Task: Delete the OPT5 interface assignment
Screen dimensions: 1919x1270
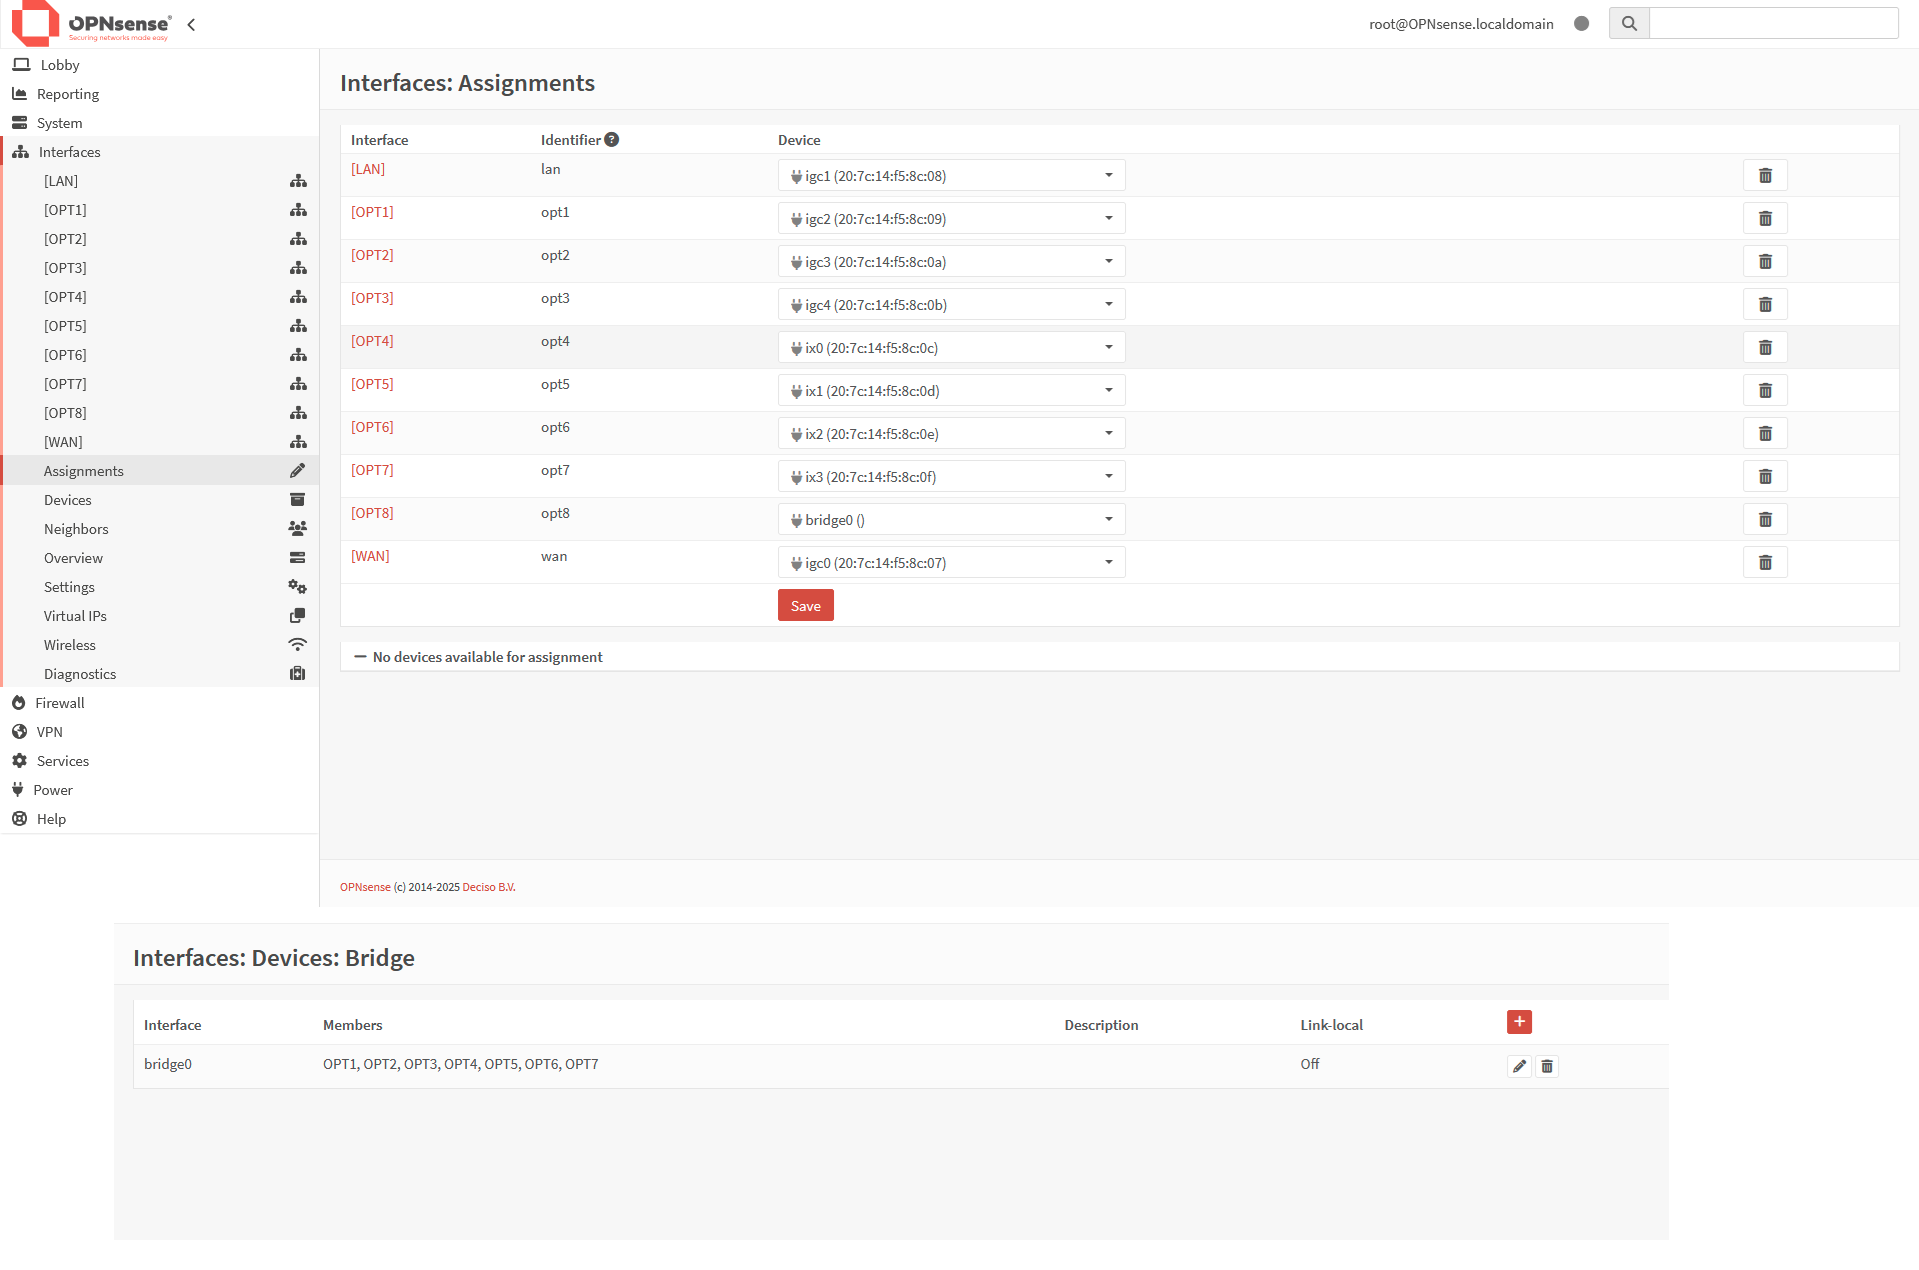Action: [1765, 391]
